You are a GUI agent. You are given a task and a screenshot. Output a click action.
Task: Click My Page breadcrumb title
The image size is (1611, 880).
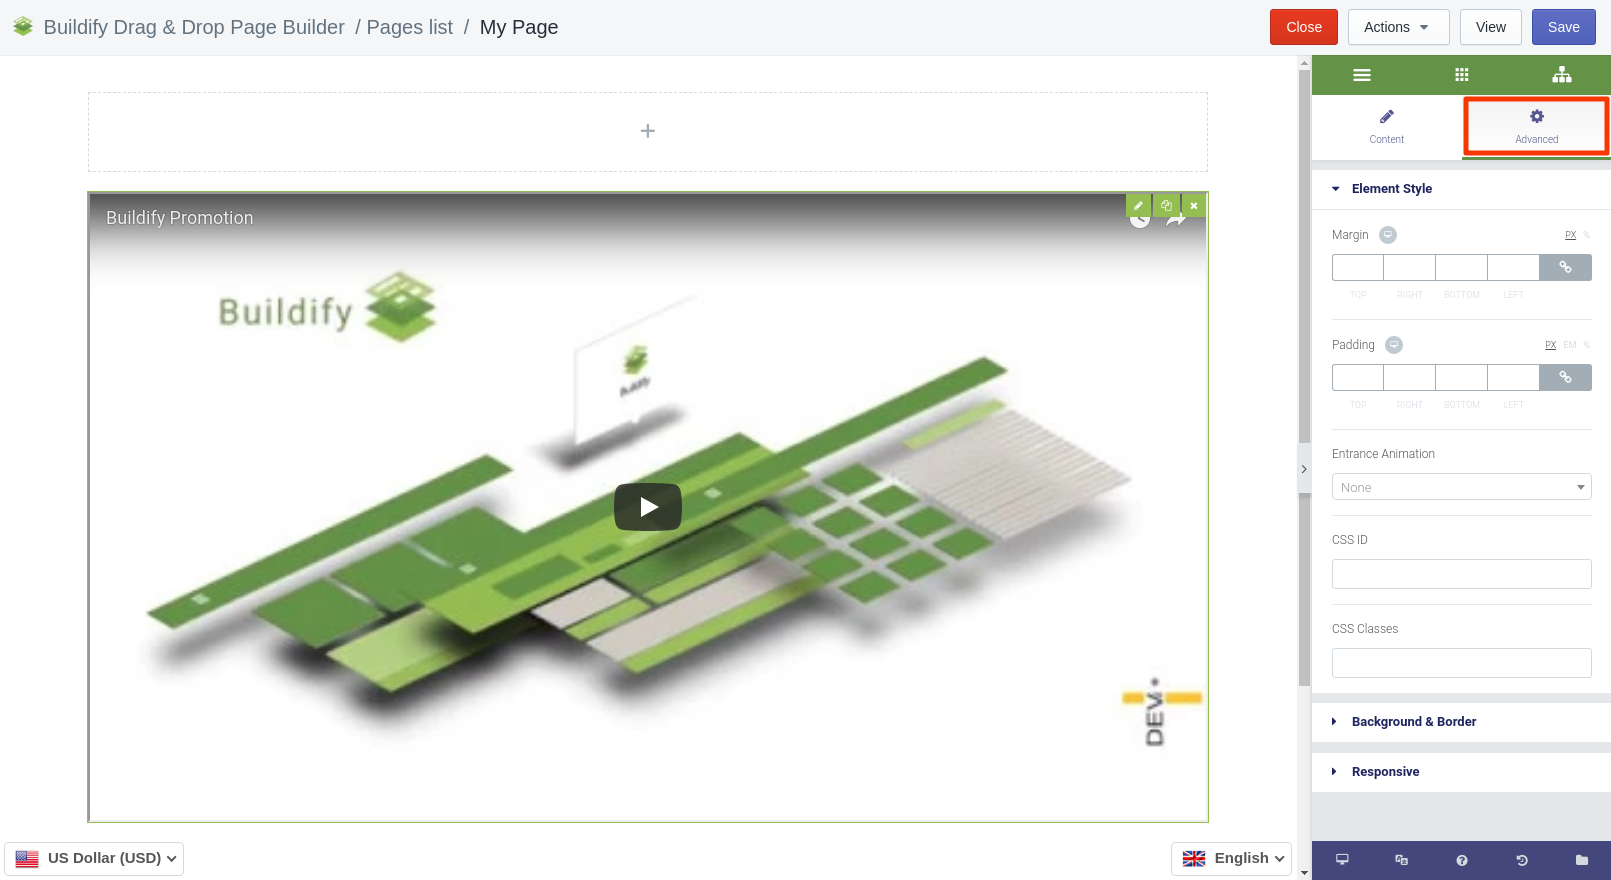pos(519,27)
